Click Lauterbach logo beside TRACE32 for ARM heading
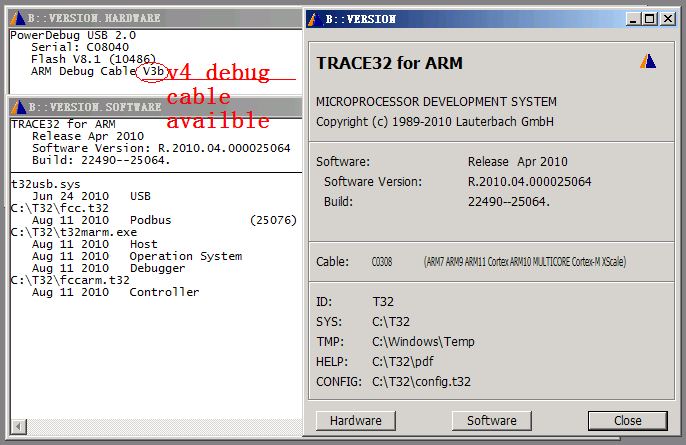The height and width of the screenshot is (445, 686). coord(648,62)
